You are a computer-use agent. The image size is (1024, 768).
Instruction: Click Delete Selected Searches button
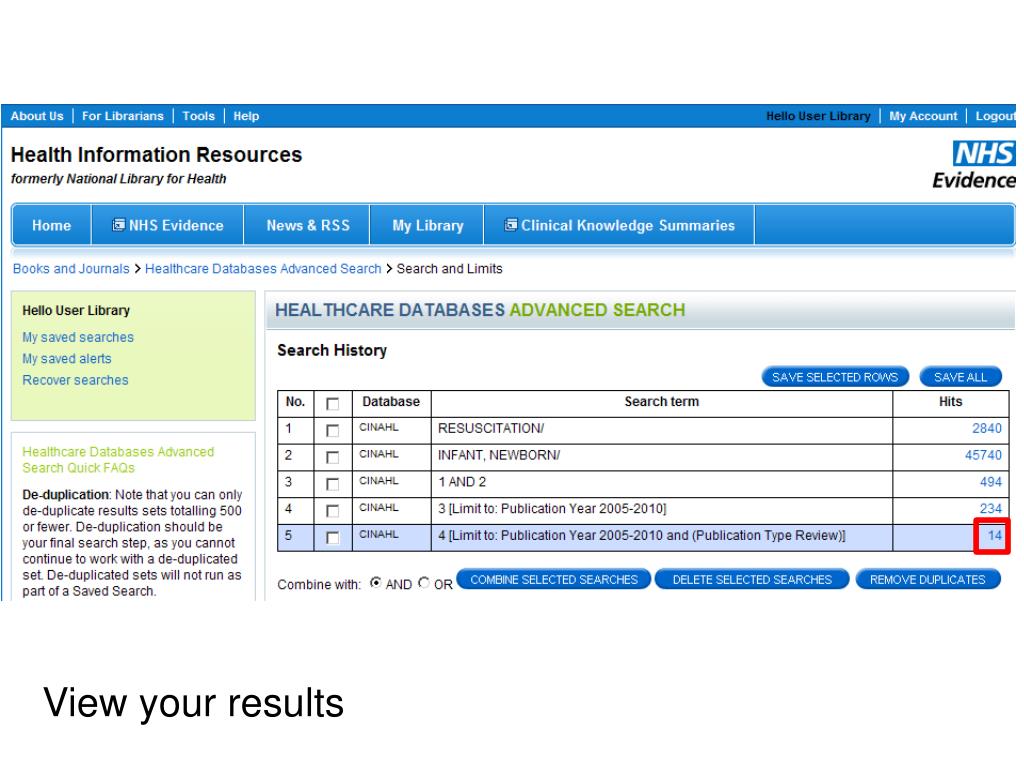point(752,579)
